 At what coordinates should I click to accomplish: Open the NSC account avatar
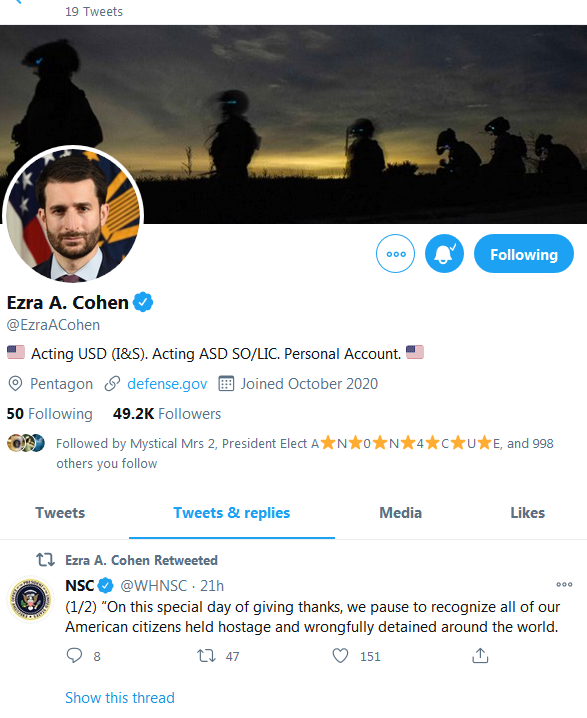coord(31,599)
